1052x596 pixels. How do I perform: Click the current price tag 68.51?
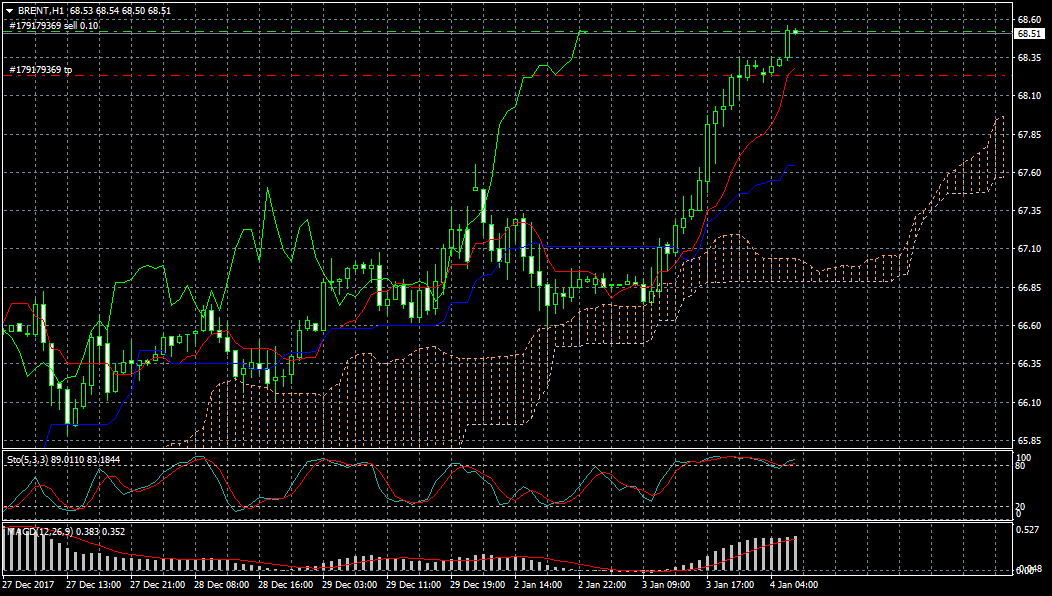click(x=1029, y=34)
